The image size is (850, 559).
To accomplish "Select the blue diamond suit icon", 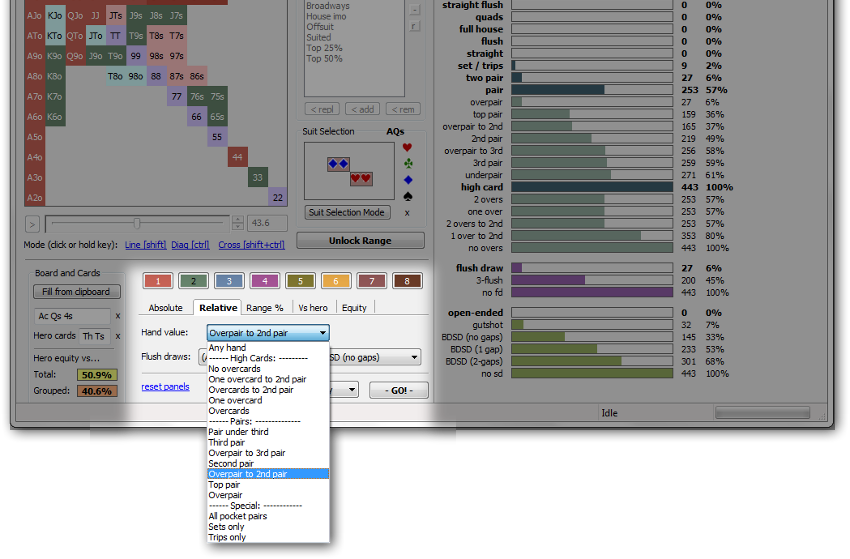I will pyautogui.click(x=406, y=179).
